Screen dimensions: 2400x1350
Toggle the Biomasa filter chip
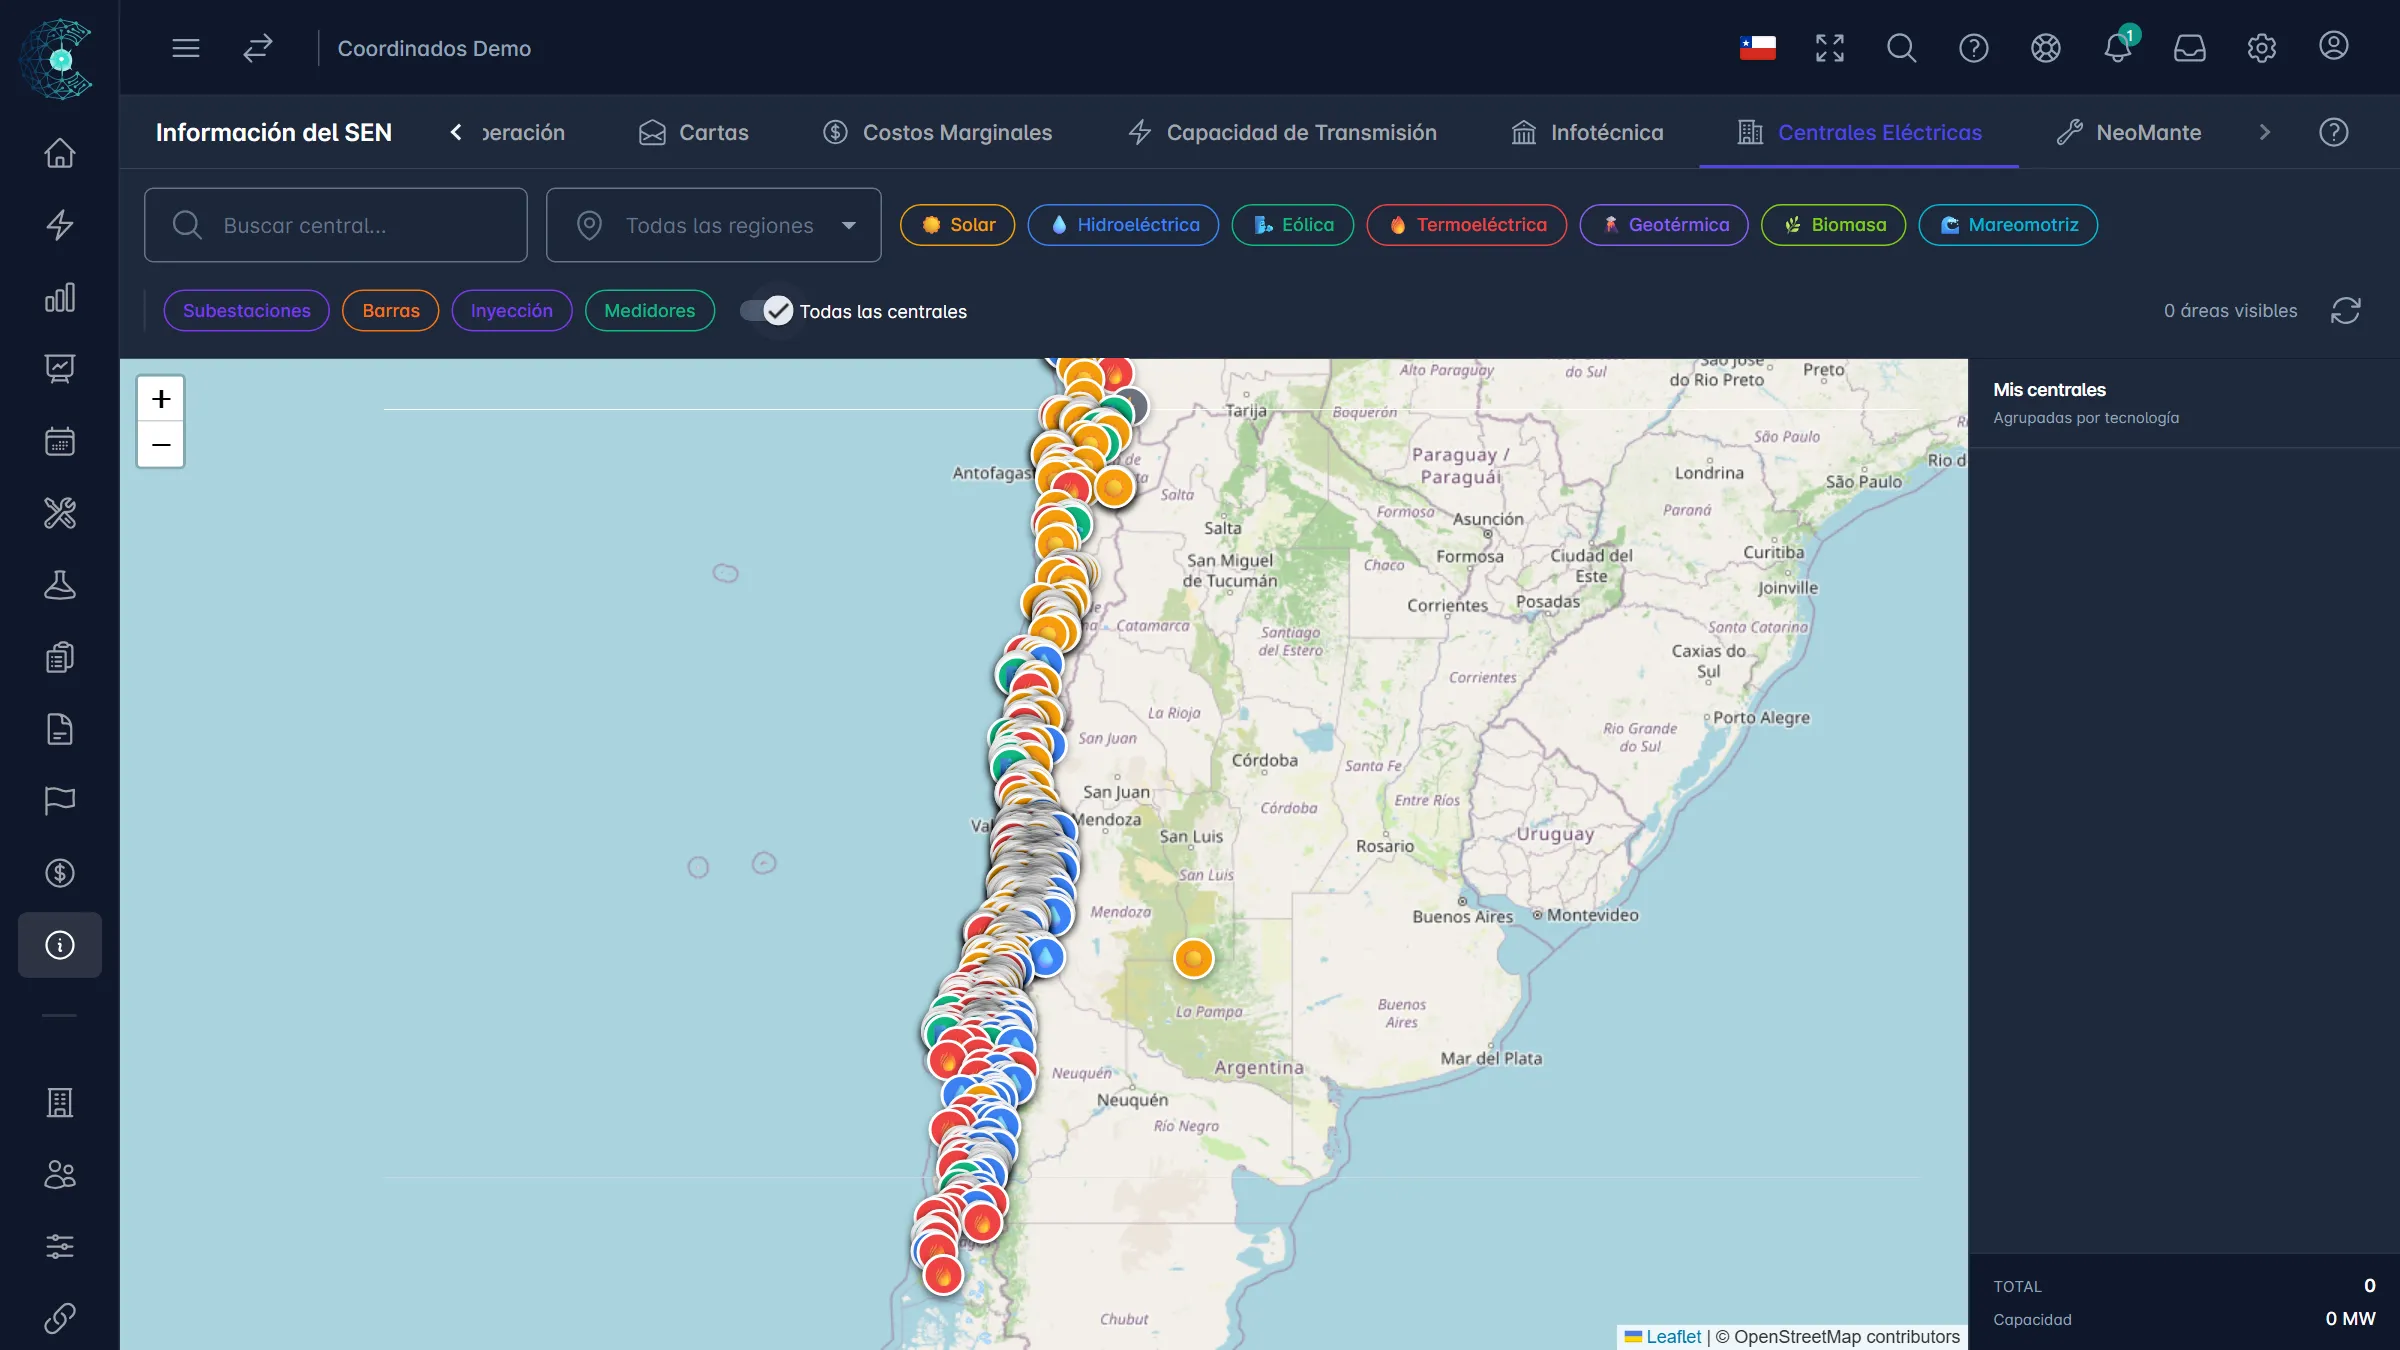click(1833, 225)
